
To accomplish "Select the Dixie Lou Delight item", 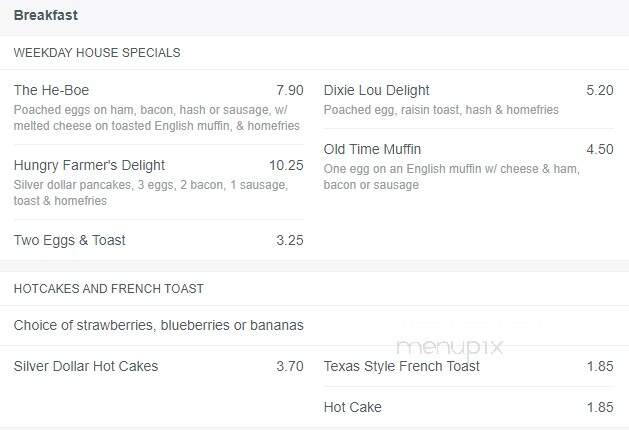I will pos(376,90).
